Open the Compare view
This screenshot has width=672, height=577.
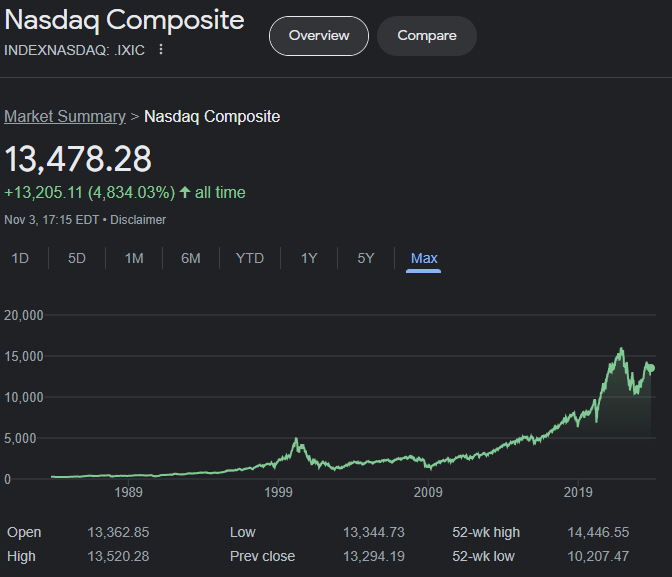427,36
